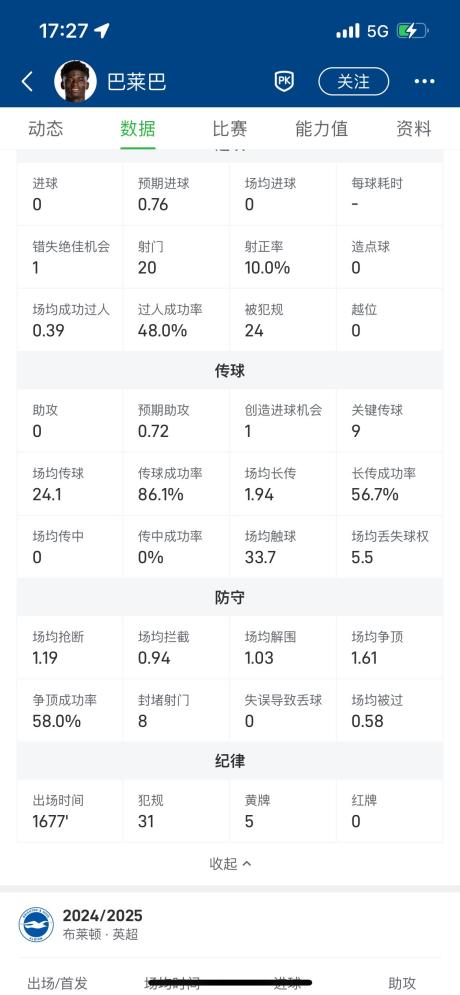Open the three-dot more menu
This screenshot has height=995, width=460.
click(424, 81)
